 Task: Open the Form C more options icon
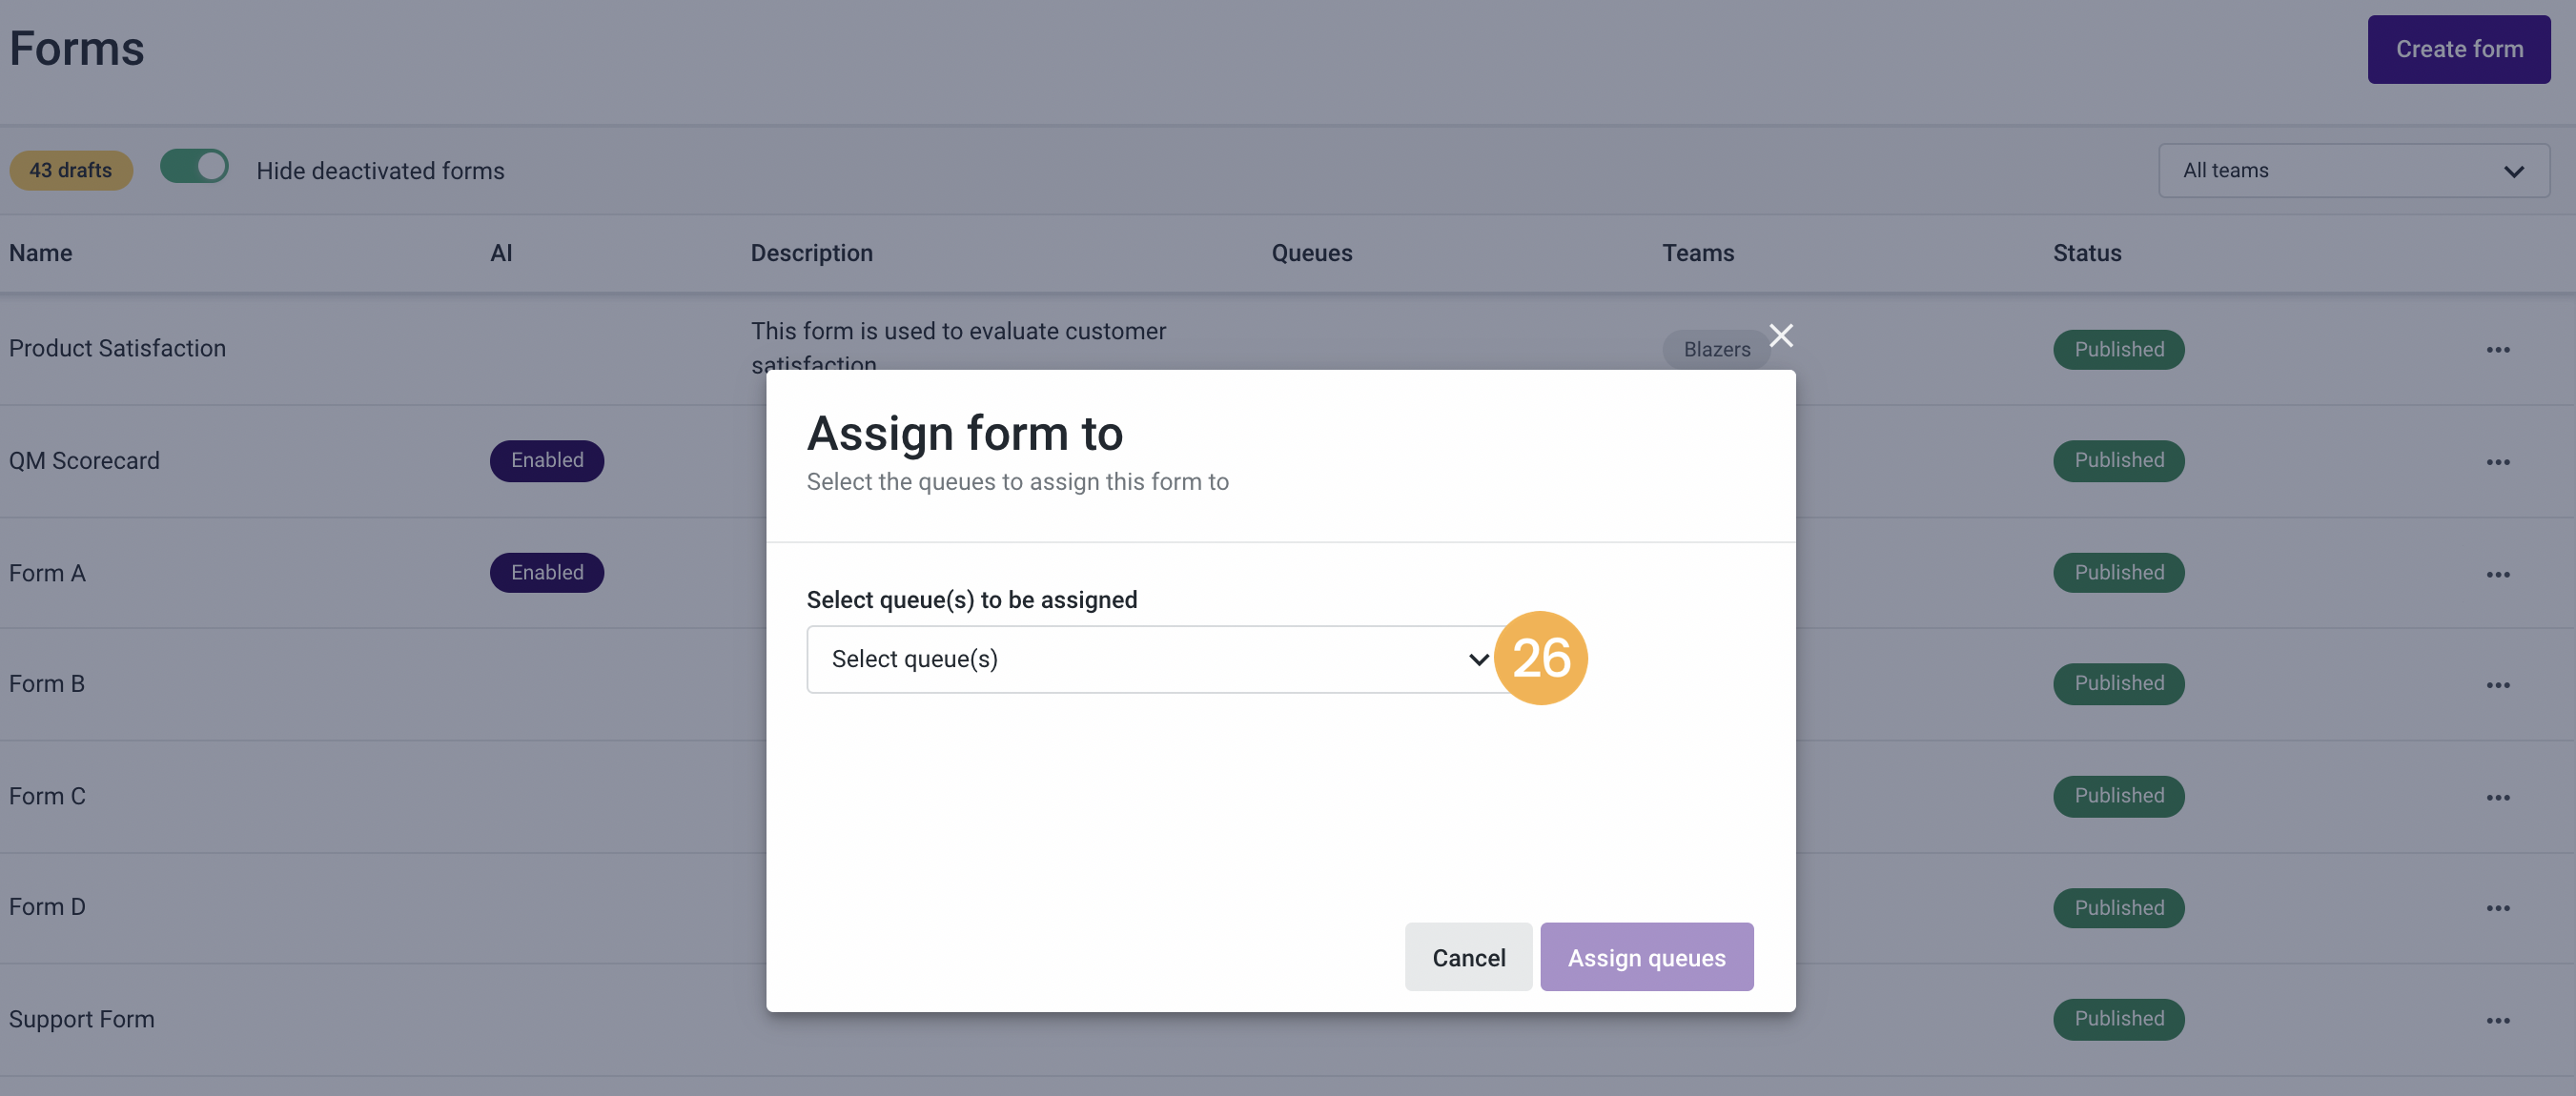tap(2497, 796)
